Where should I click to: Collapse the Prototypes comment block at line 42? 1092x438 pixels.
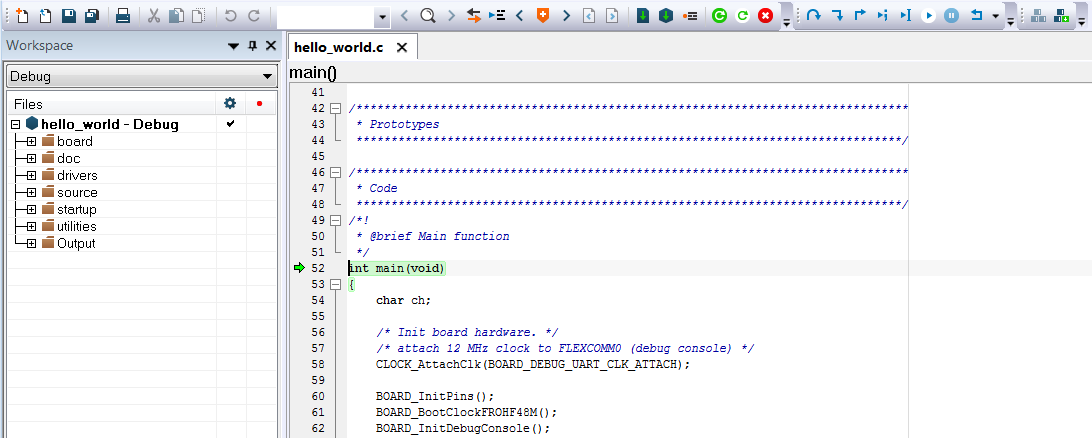coord(336,108)
